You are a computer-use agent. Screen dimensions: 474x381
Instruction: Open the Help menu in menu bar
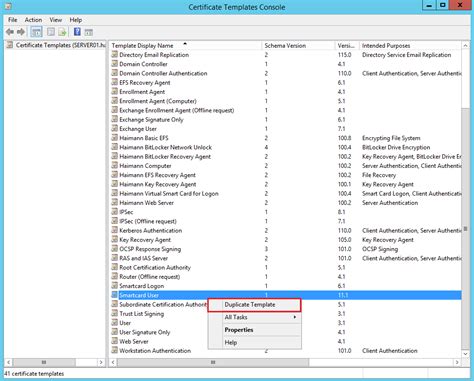(76, 20)
